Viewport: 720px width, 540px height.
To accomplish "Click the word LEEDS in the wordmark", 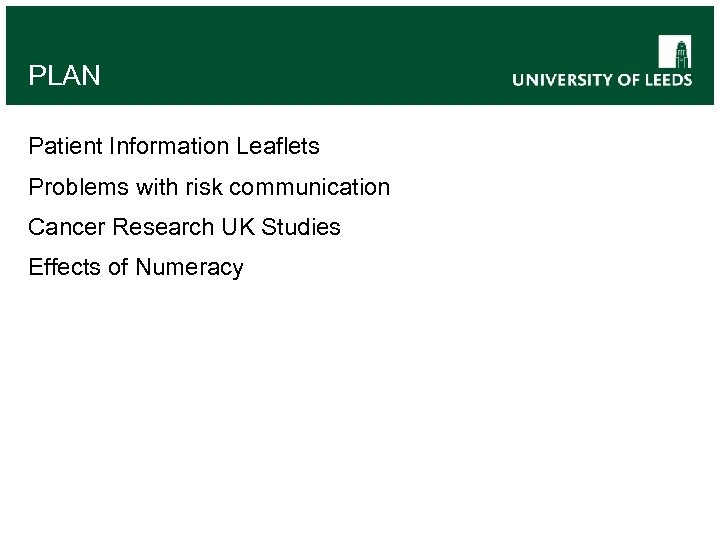I will click(666, 80).
